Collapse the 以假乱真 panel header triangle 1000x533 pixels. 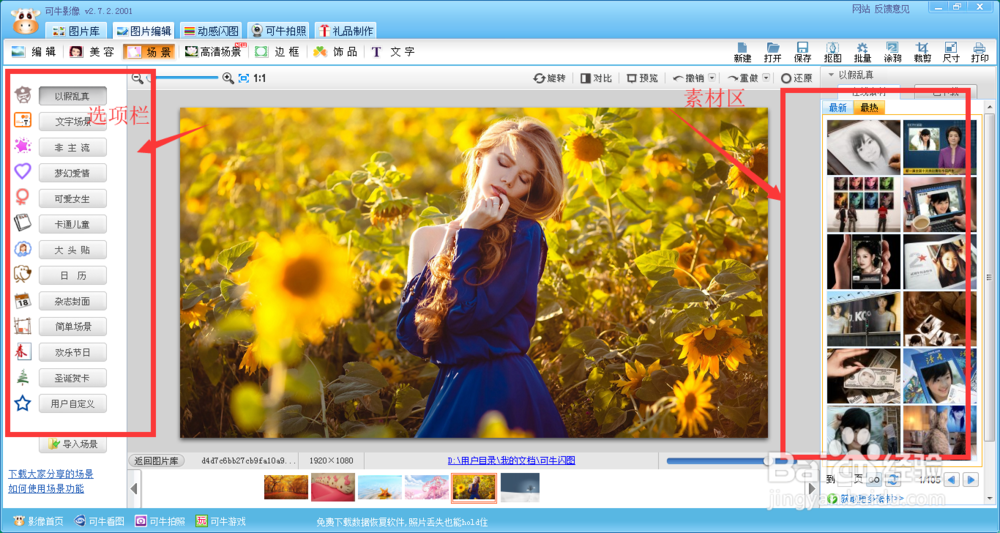830,75
